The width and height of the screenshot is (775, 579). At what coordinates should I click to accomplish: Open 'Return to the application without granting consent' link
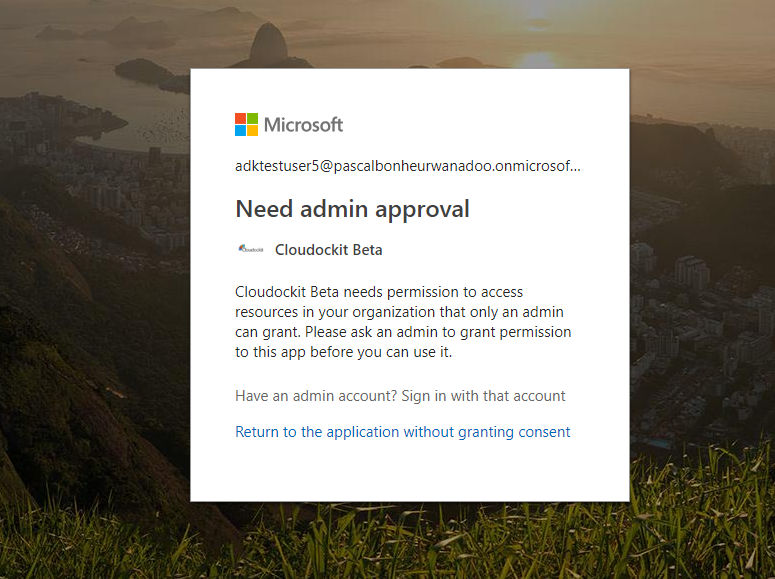(x=402, y=432)
